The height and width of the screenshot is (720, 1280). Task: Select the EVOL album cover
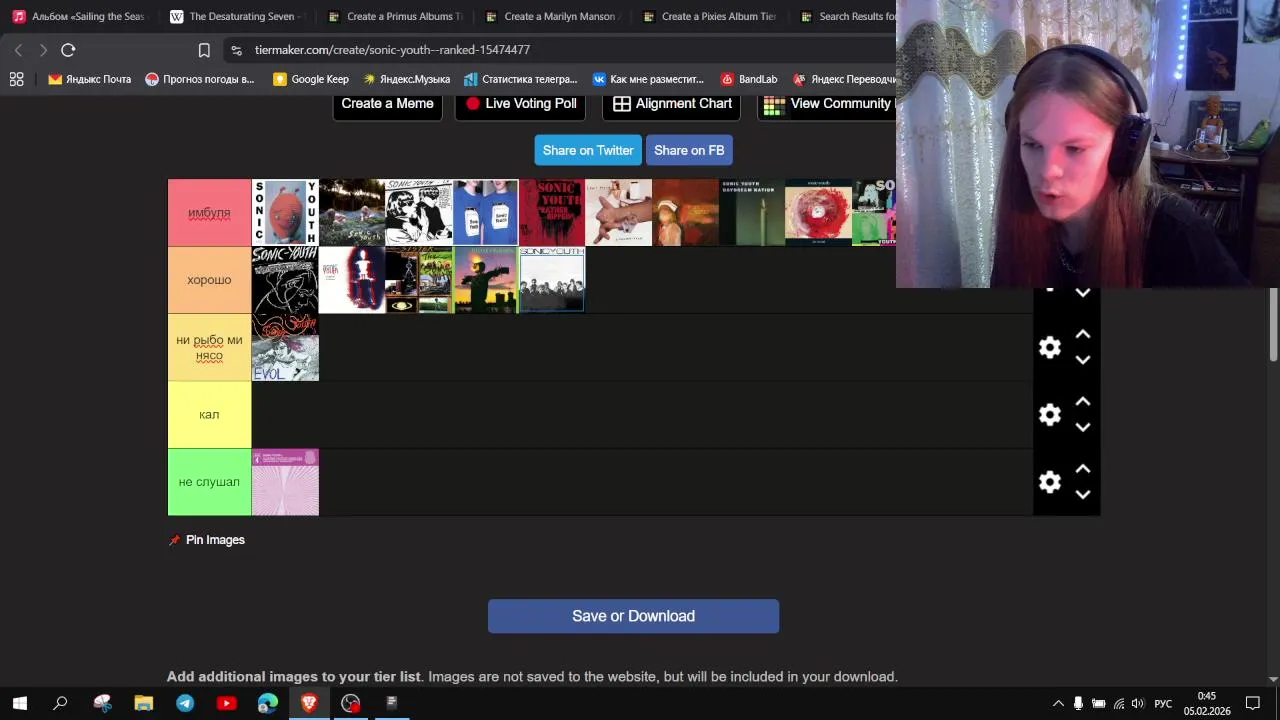pyautogui.click(x=285, y=347)
